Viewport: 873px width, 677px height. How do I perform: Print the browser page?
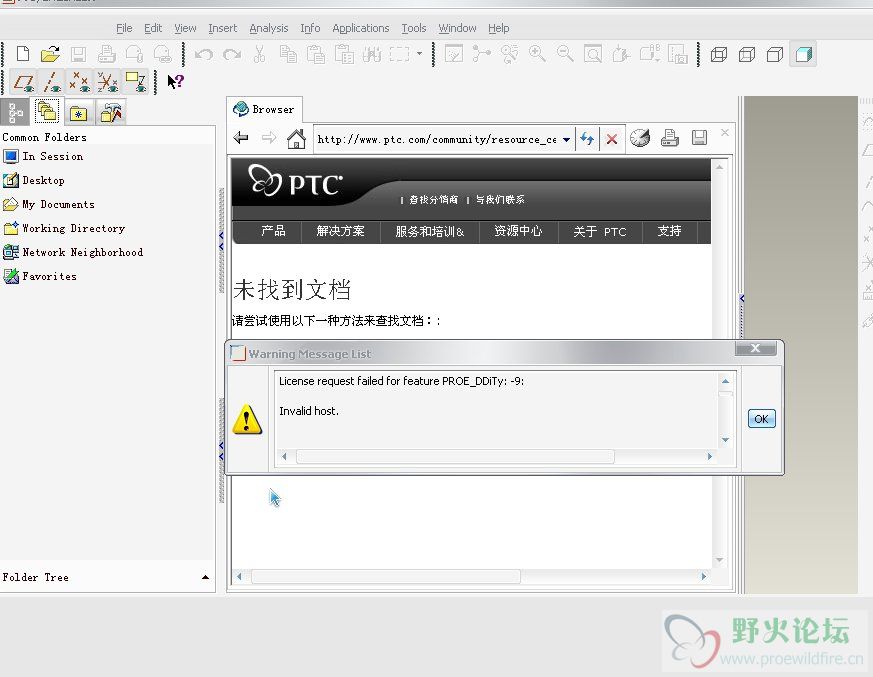(x=670, y=138)
